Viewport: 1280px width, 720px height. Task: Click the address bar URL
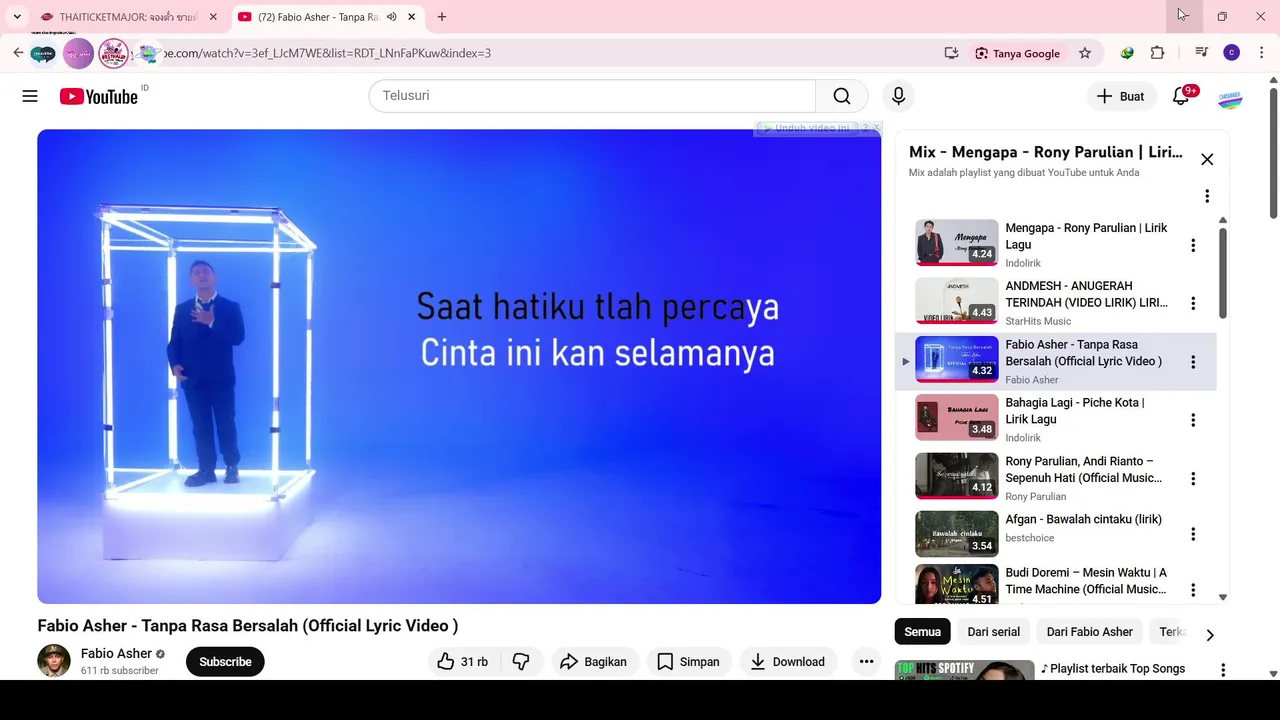(x=325, y=53)
